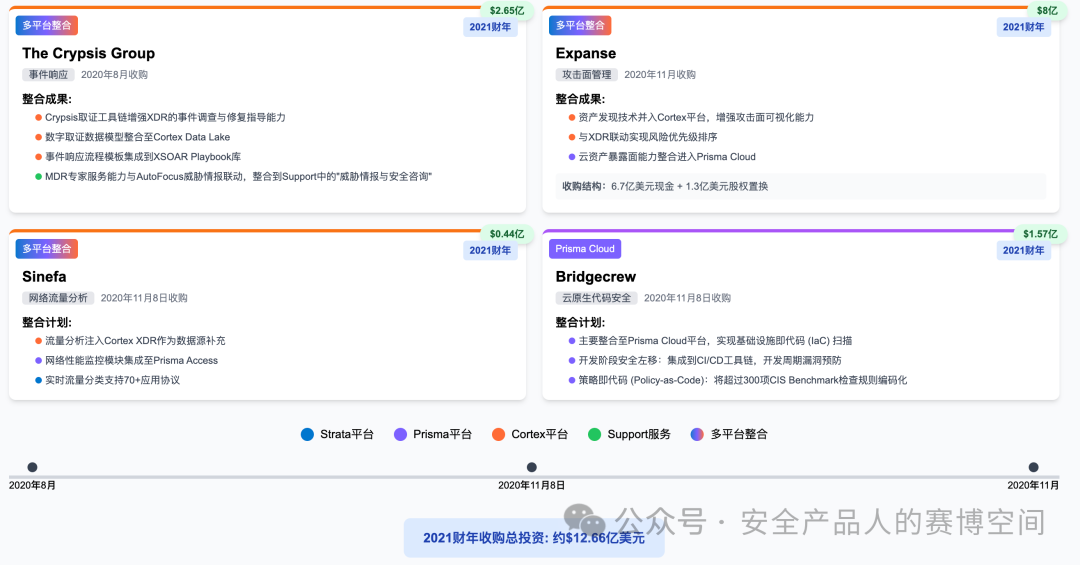
Task: Click 2020年11月8日收购 date under Sinefa
Action: (x=144, y=298)
